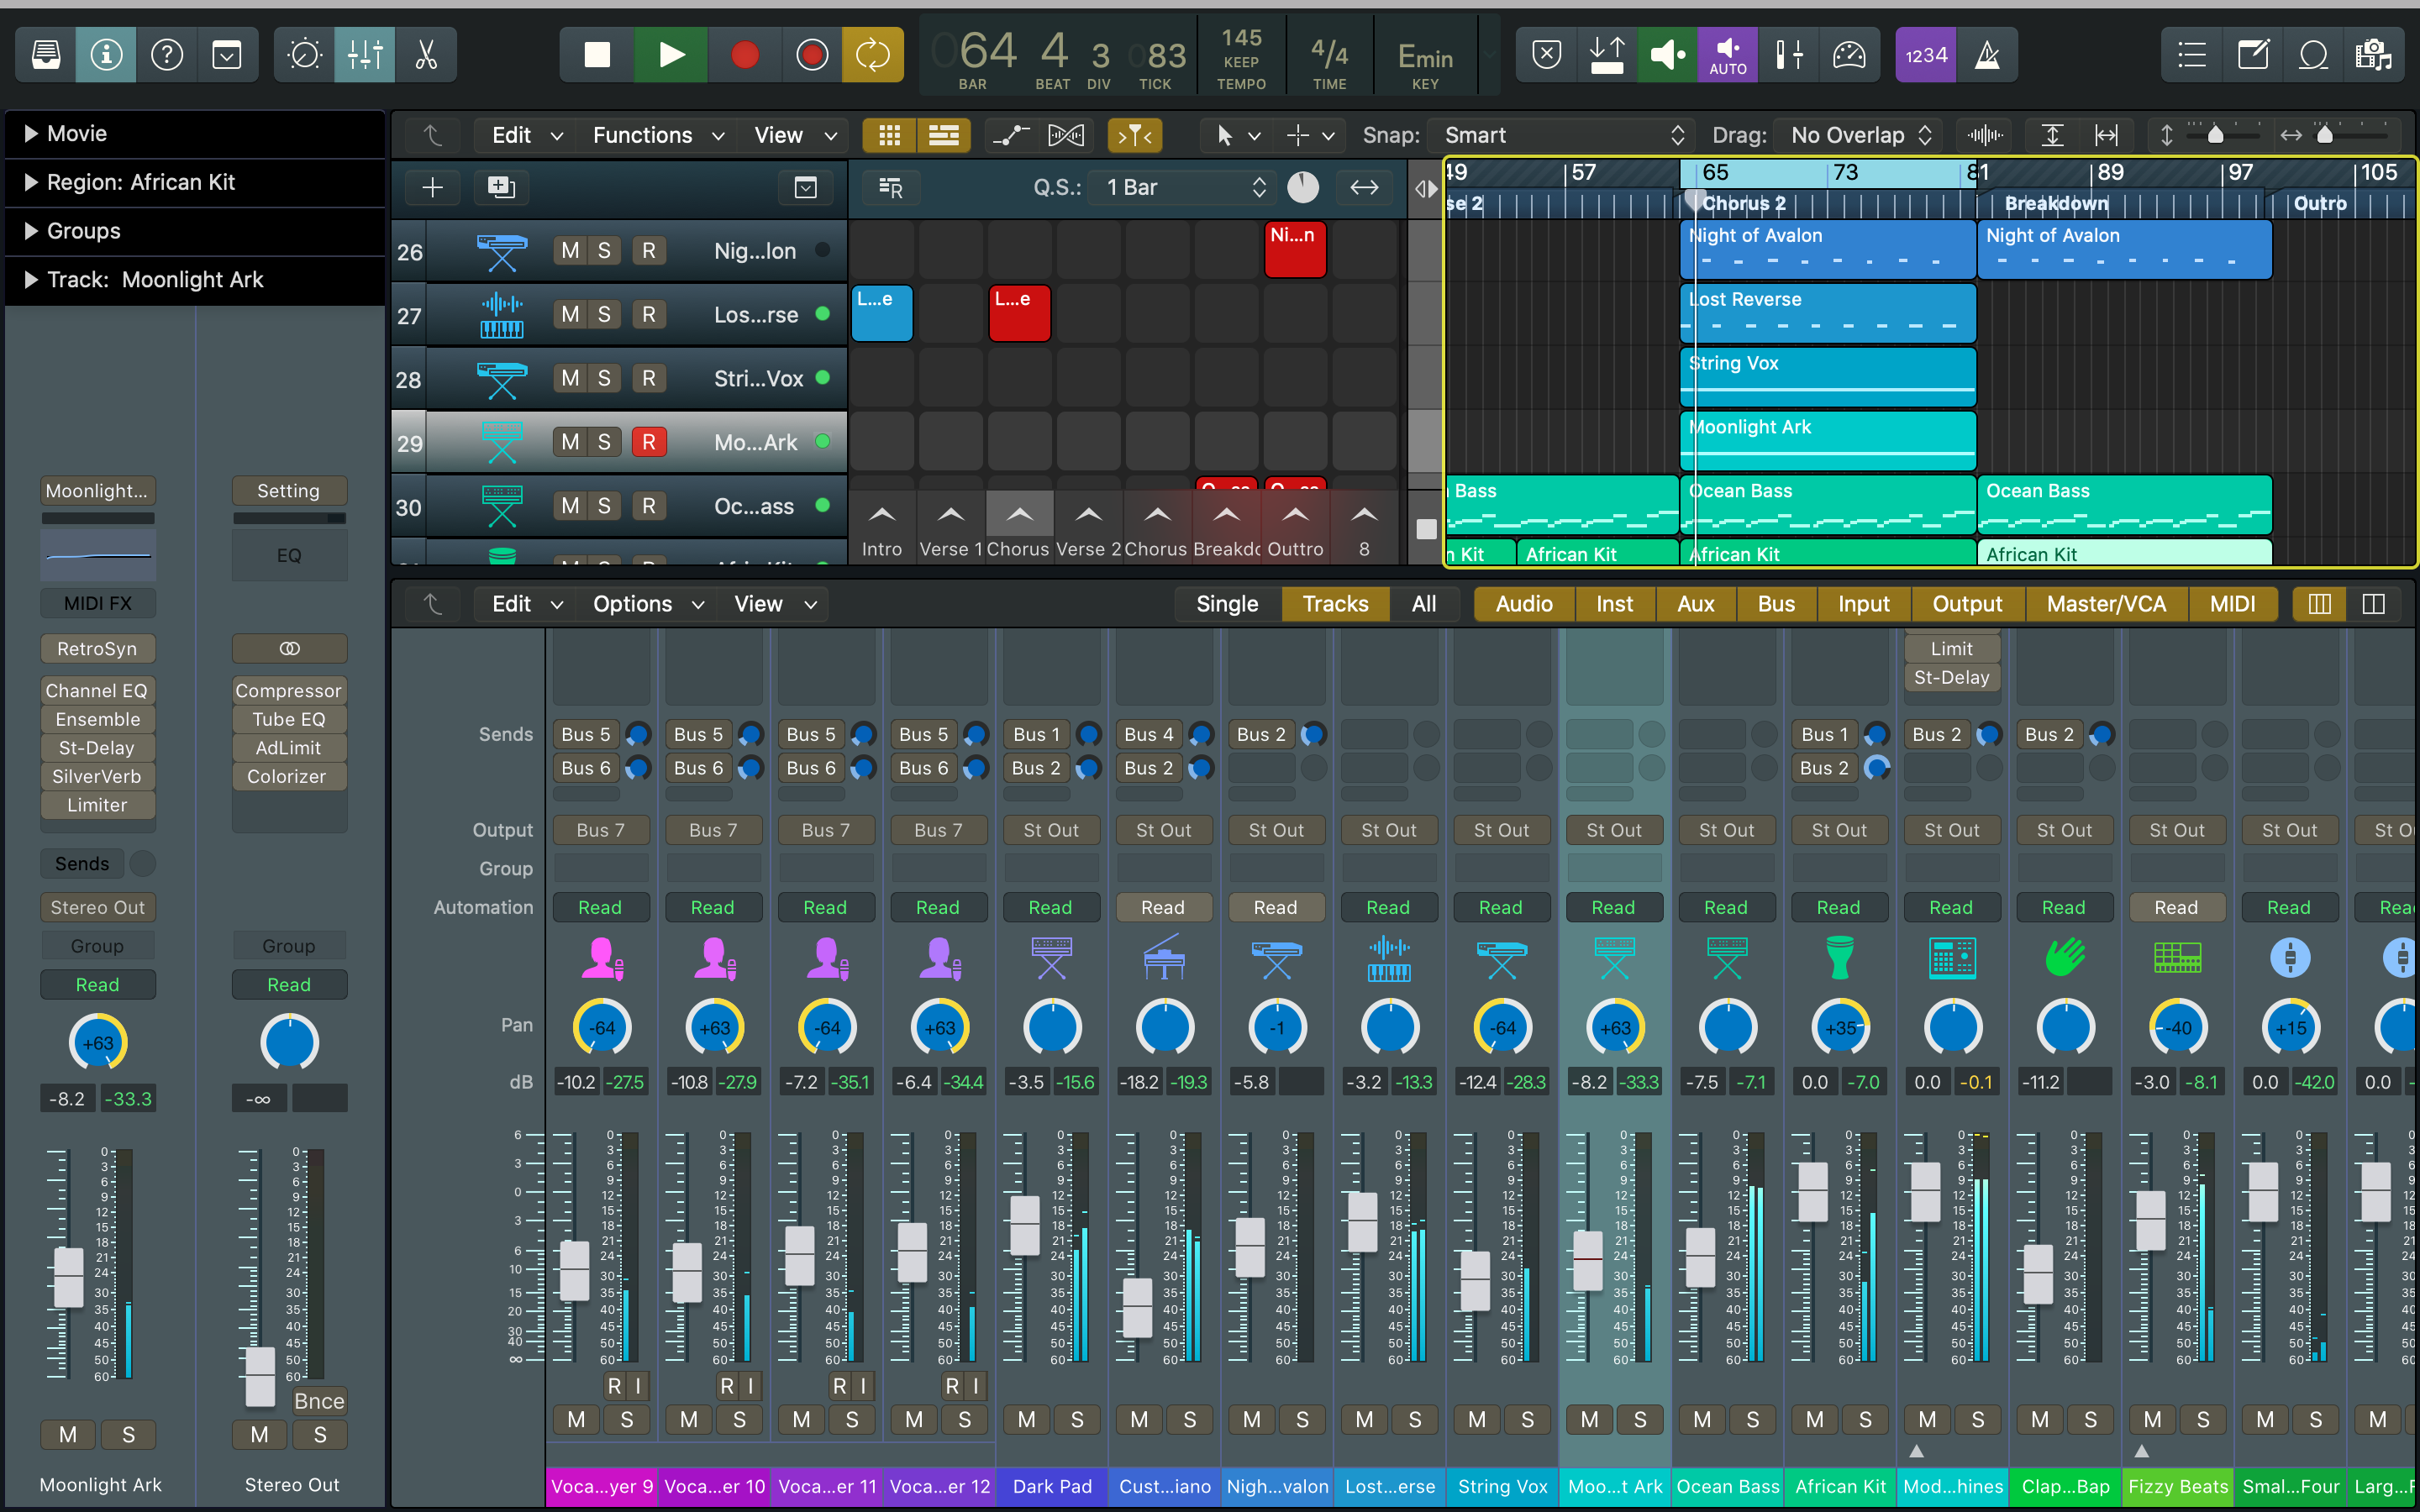Click the Aux channel filter button

click(1695, 604)
